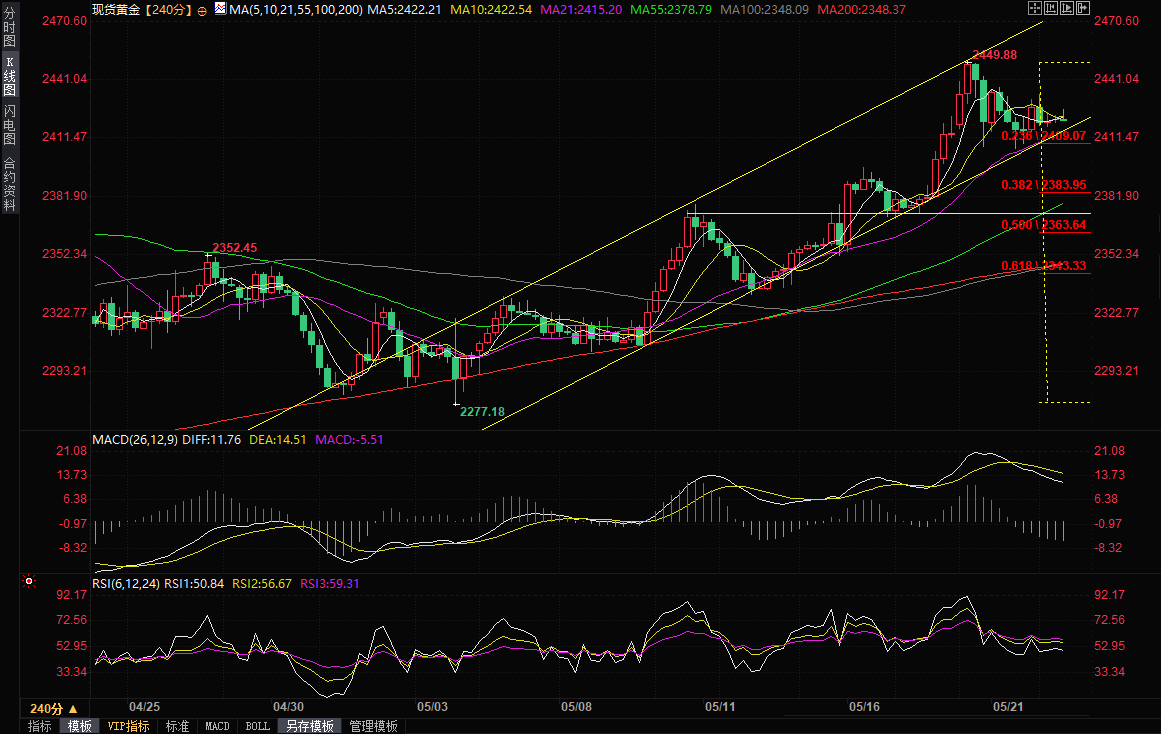The width and height of the screenshot is (1161, 734).
Task: Click the circle icon beside 现货黄金【240分】
Action: pos(202,10)
